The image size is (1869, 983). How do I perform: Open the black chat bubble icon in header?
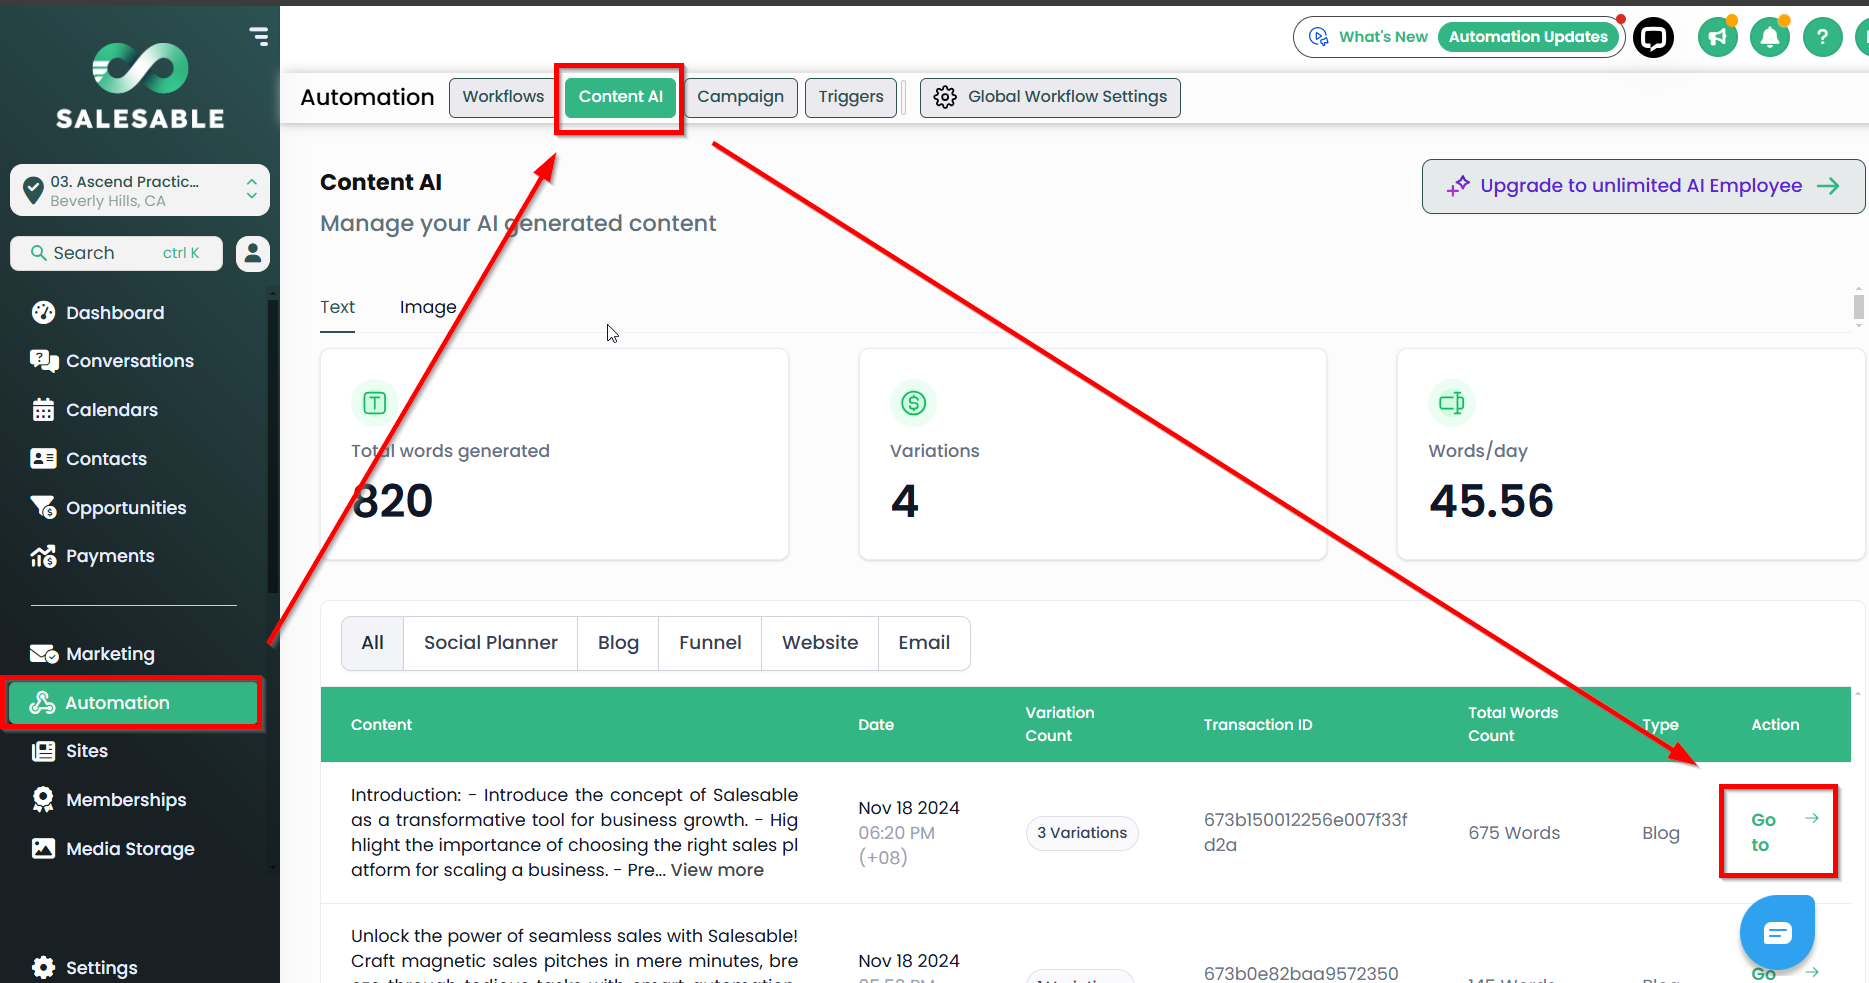1654,38
